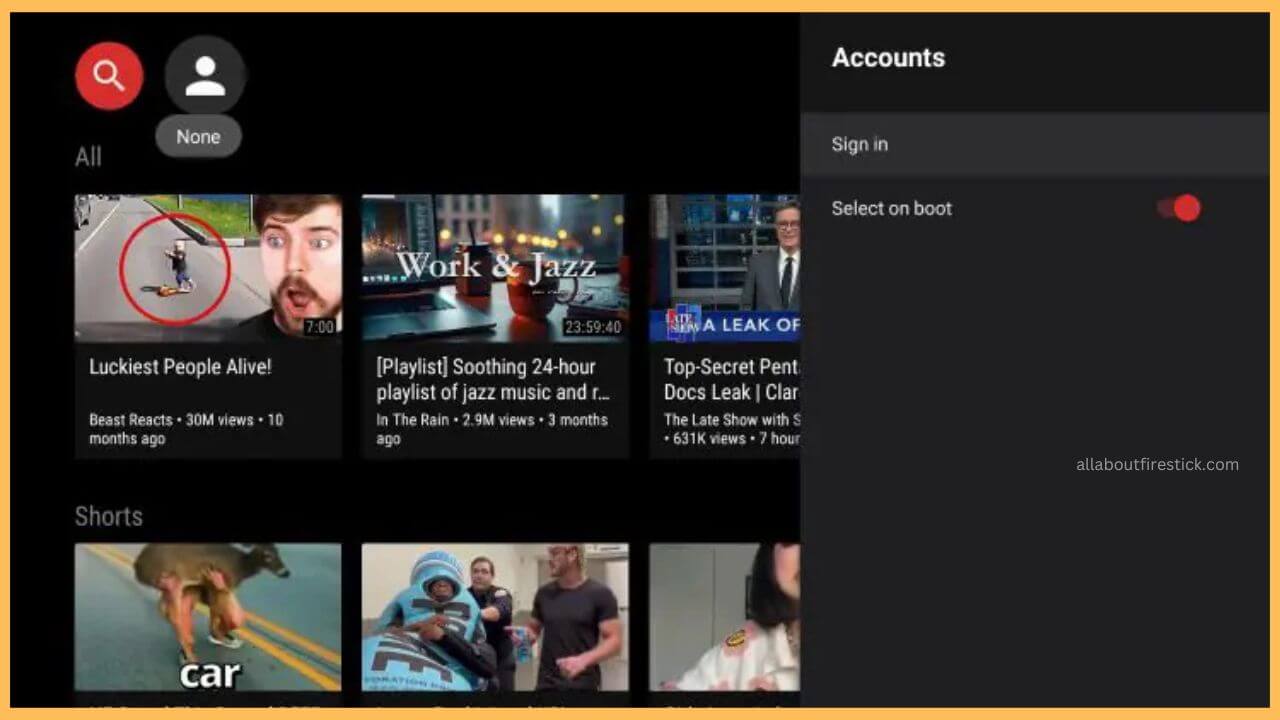Play the 24-hour jazz playlist video
This screenshot has height=720, width=1280.
[x=494, y=268]
